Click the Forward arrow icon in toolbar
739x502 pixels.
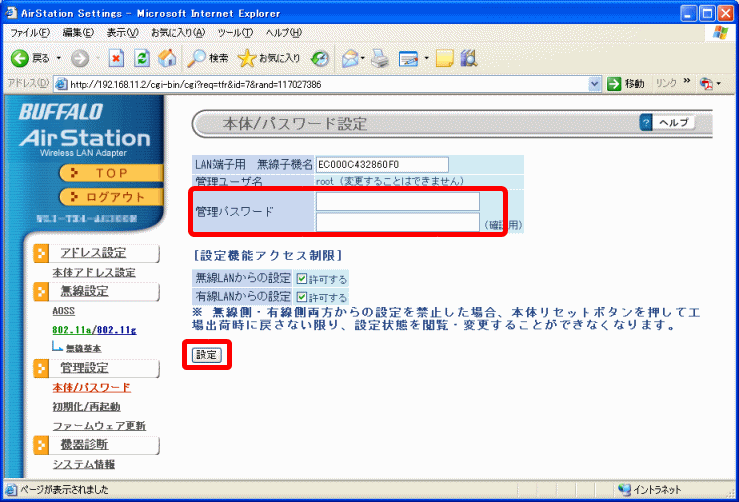tap(80, 58)
